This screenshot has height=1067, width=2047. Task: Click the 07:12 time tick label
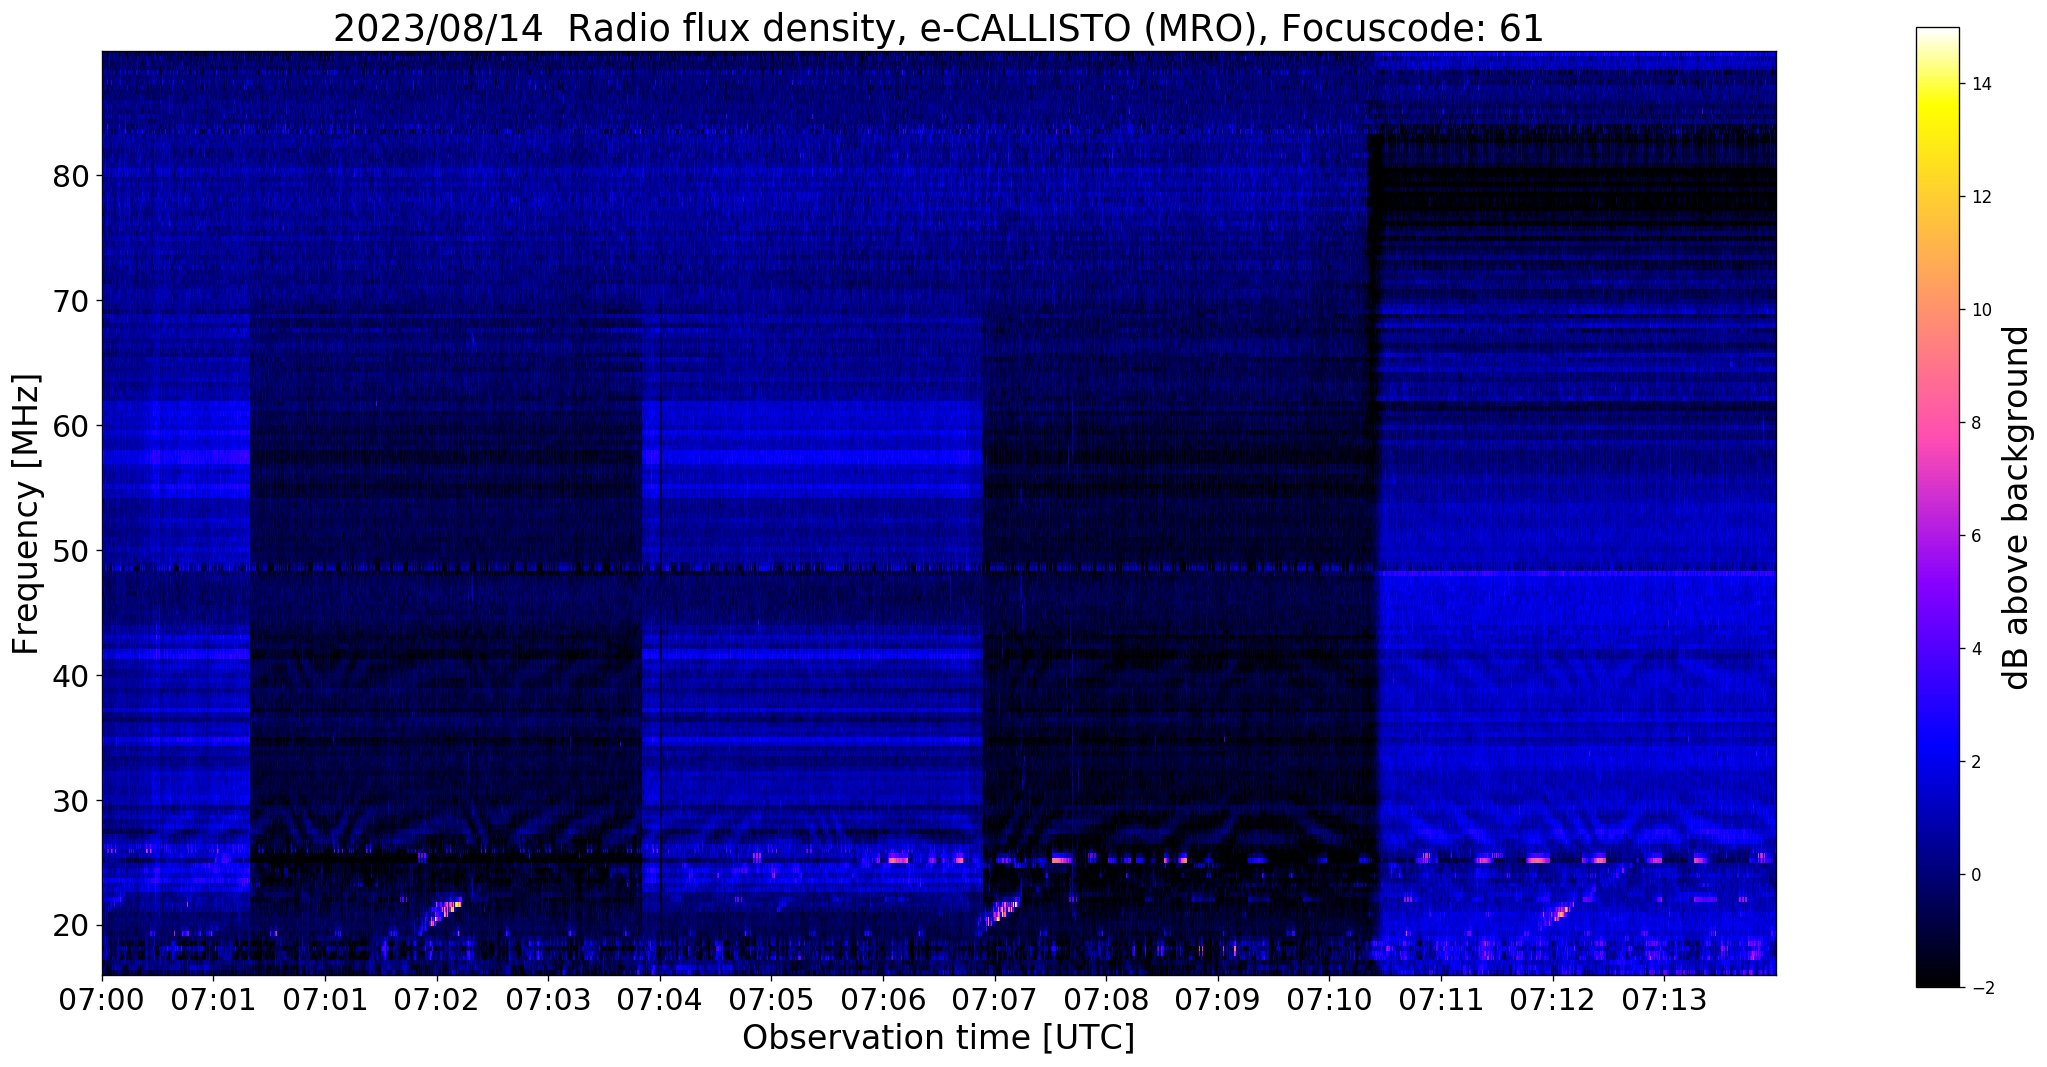click(x=1552, y=1000)
